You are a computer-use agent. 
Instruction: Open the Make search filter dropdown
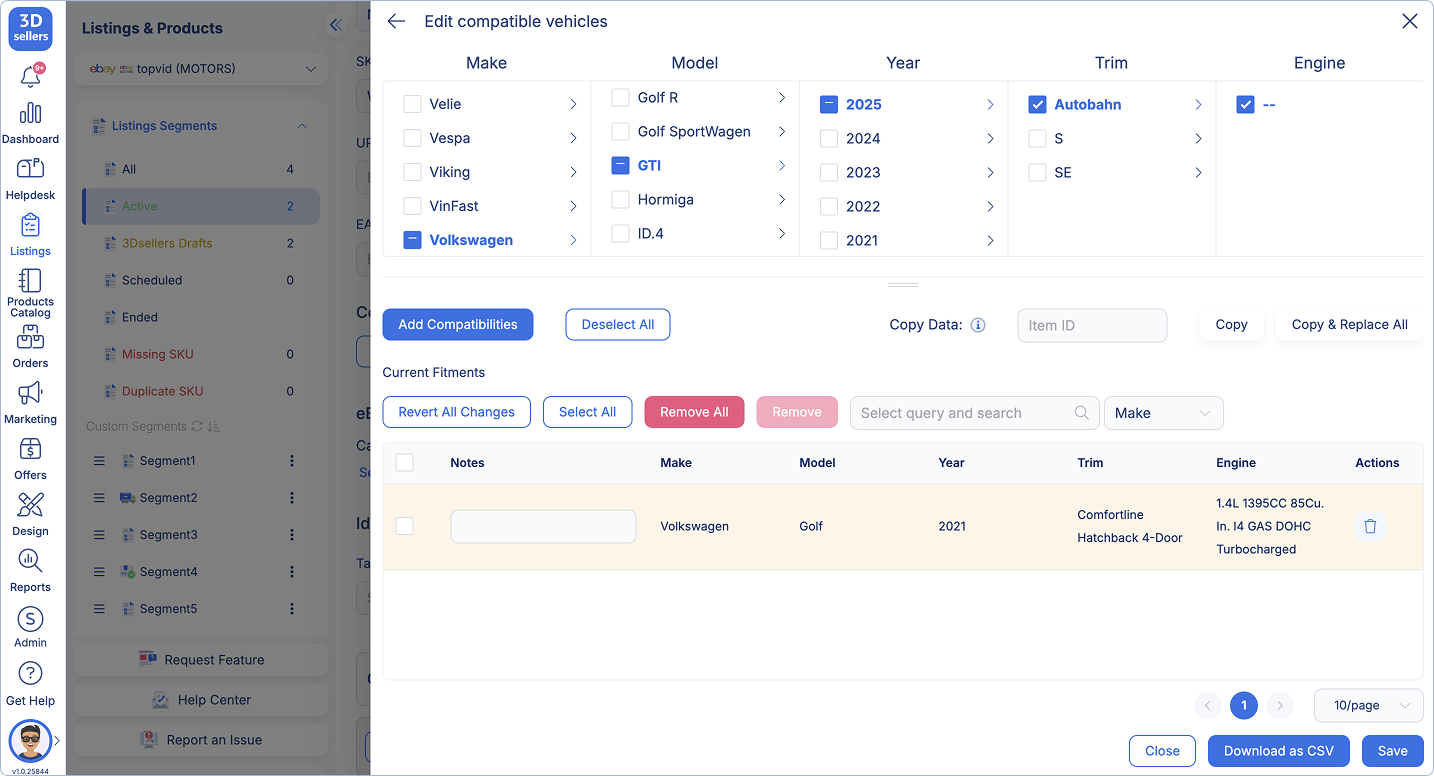pos(1163,413)
